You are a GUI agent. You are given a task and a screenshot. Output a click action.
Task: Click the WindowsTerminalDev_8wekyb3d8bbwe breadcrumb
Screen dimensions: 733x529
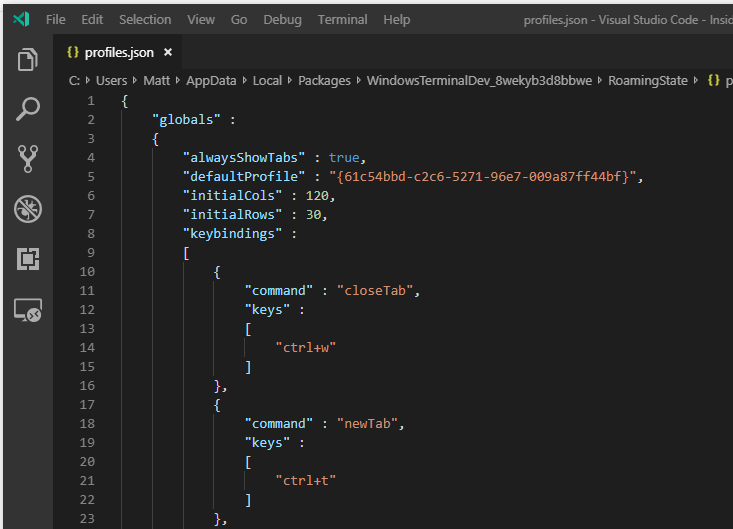478,80
